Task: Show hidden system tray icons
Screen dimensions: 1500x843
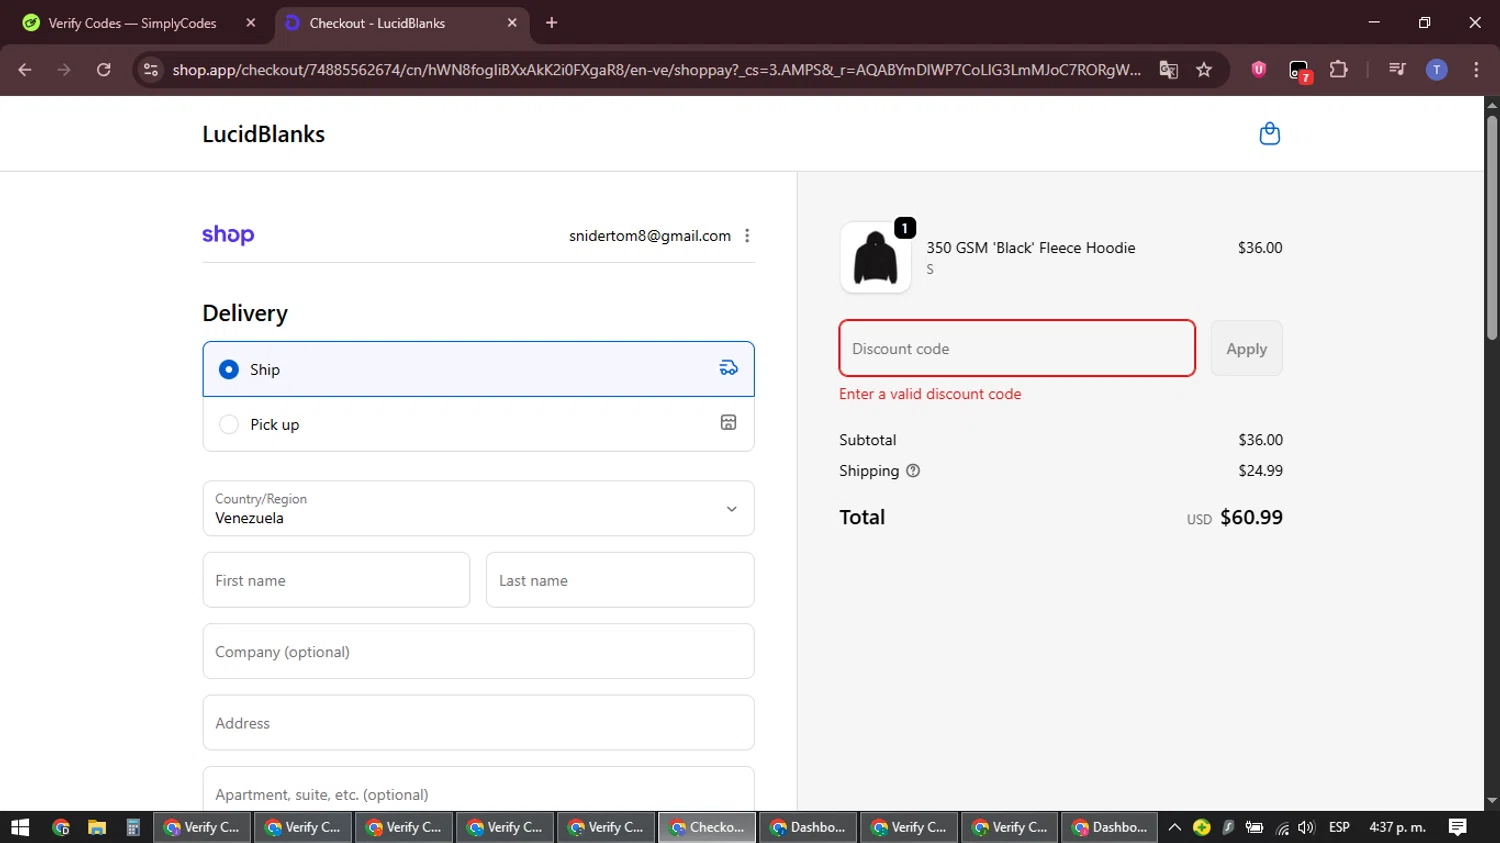Action: (x=1175, y=827)
